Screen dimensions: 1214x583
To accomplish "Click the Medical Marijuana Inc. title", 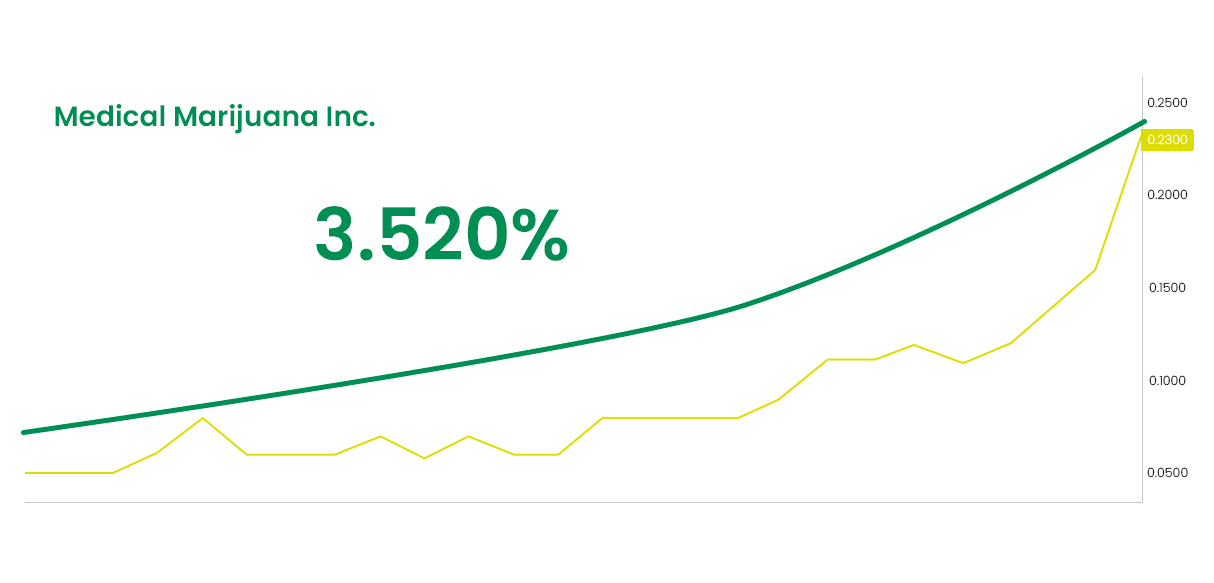I will 215,117.
